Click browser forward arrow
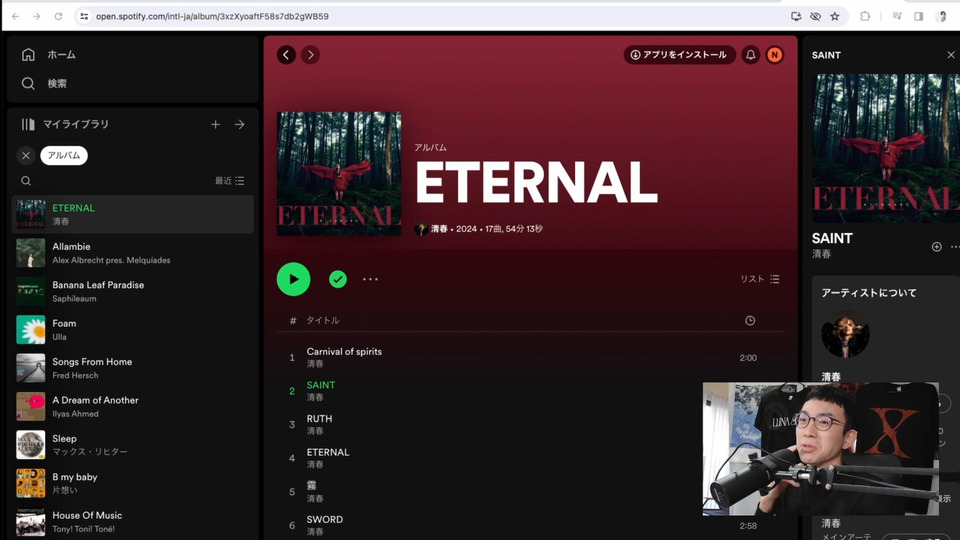This screenshot has width=960, height=540. 37,17
